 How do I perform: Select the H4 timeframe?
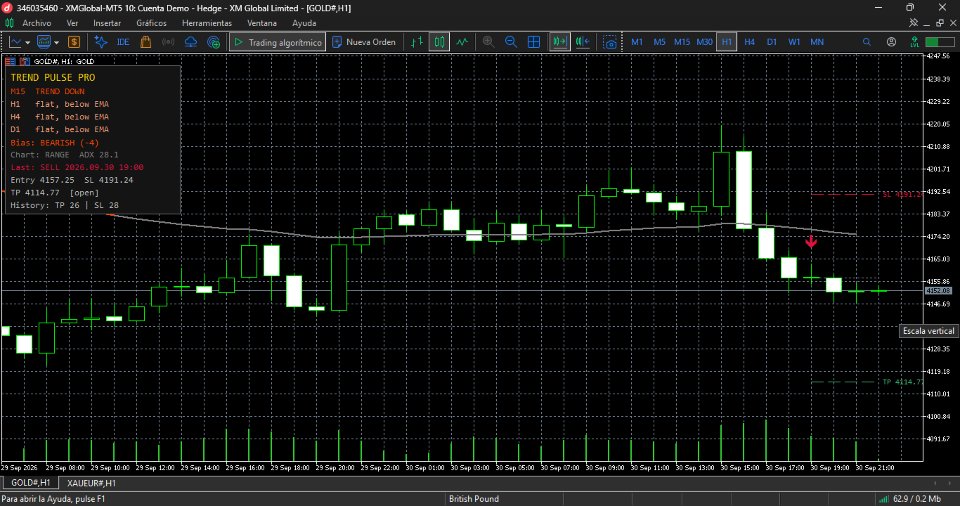pyautogui.click(x=749, y=42)
